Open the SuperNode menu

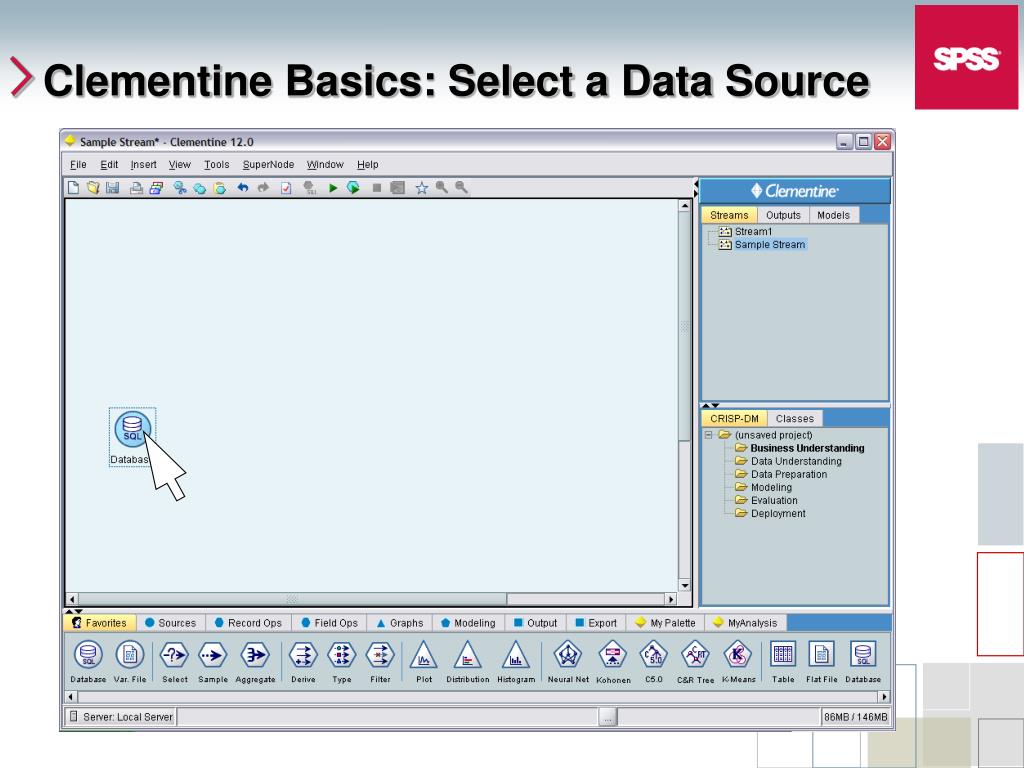point(268,165)
